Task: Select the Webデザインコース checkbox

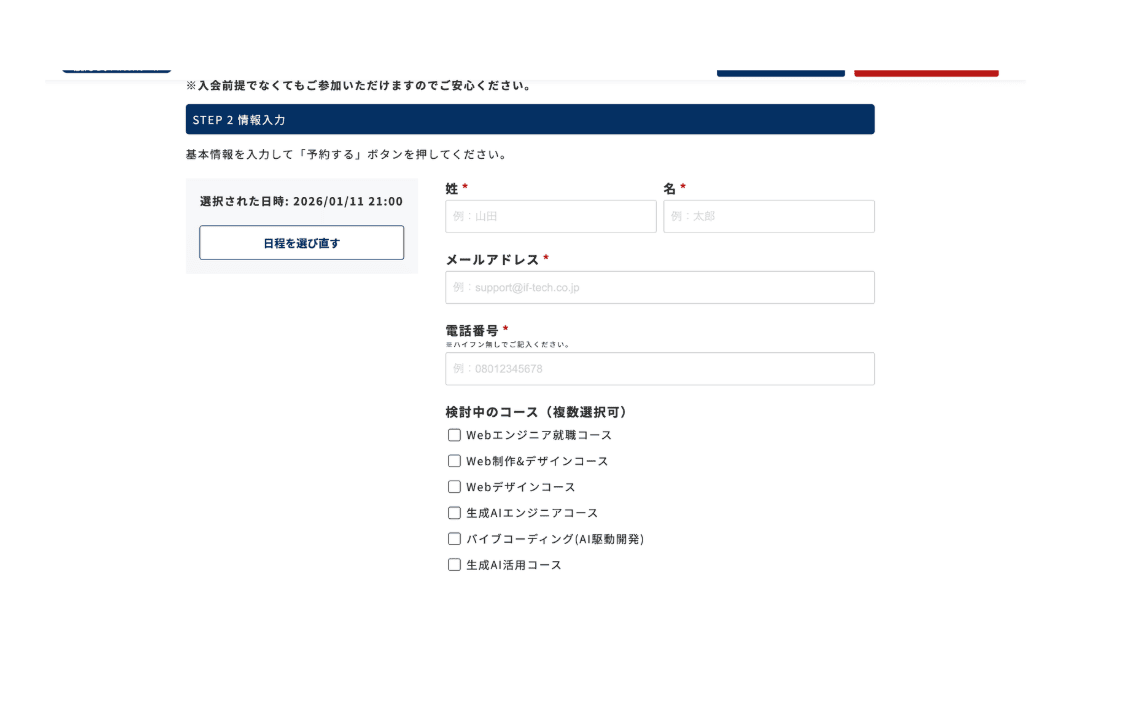Action: point(454,487)
